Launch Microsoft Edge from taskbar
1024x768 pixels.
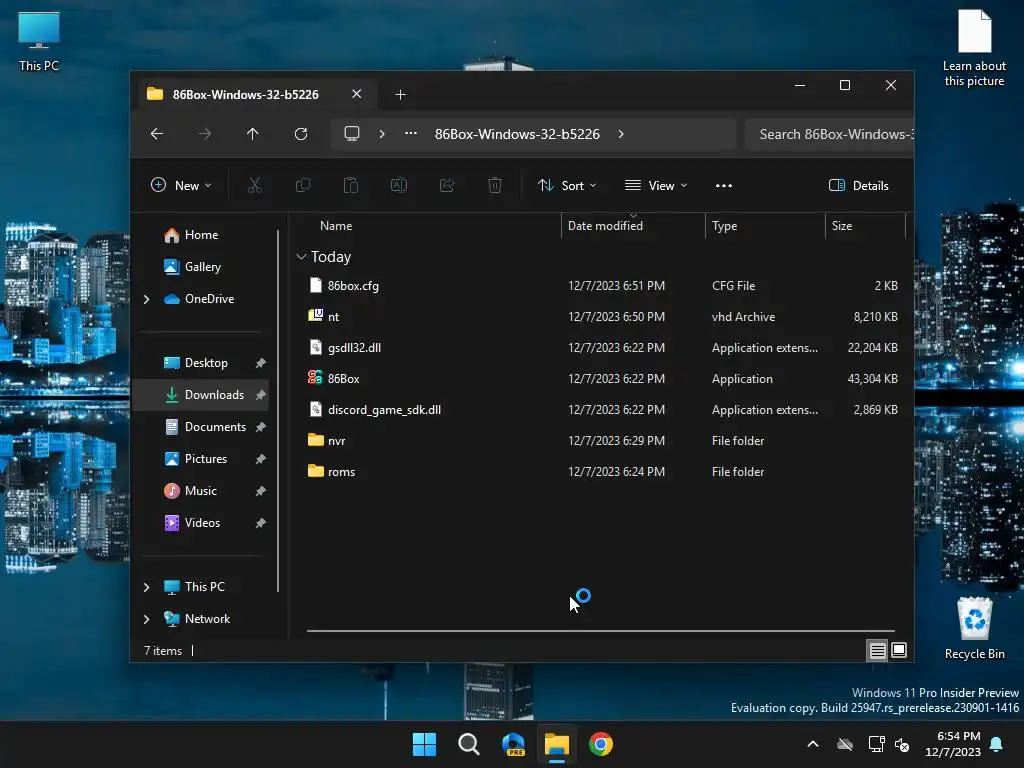(513, 744)
